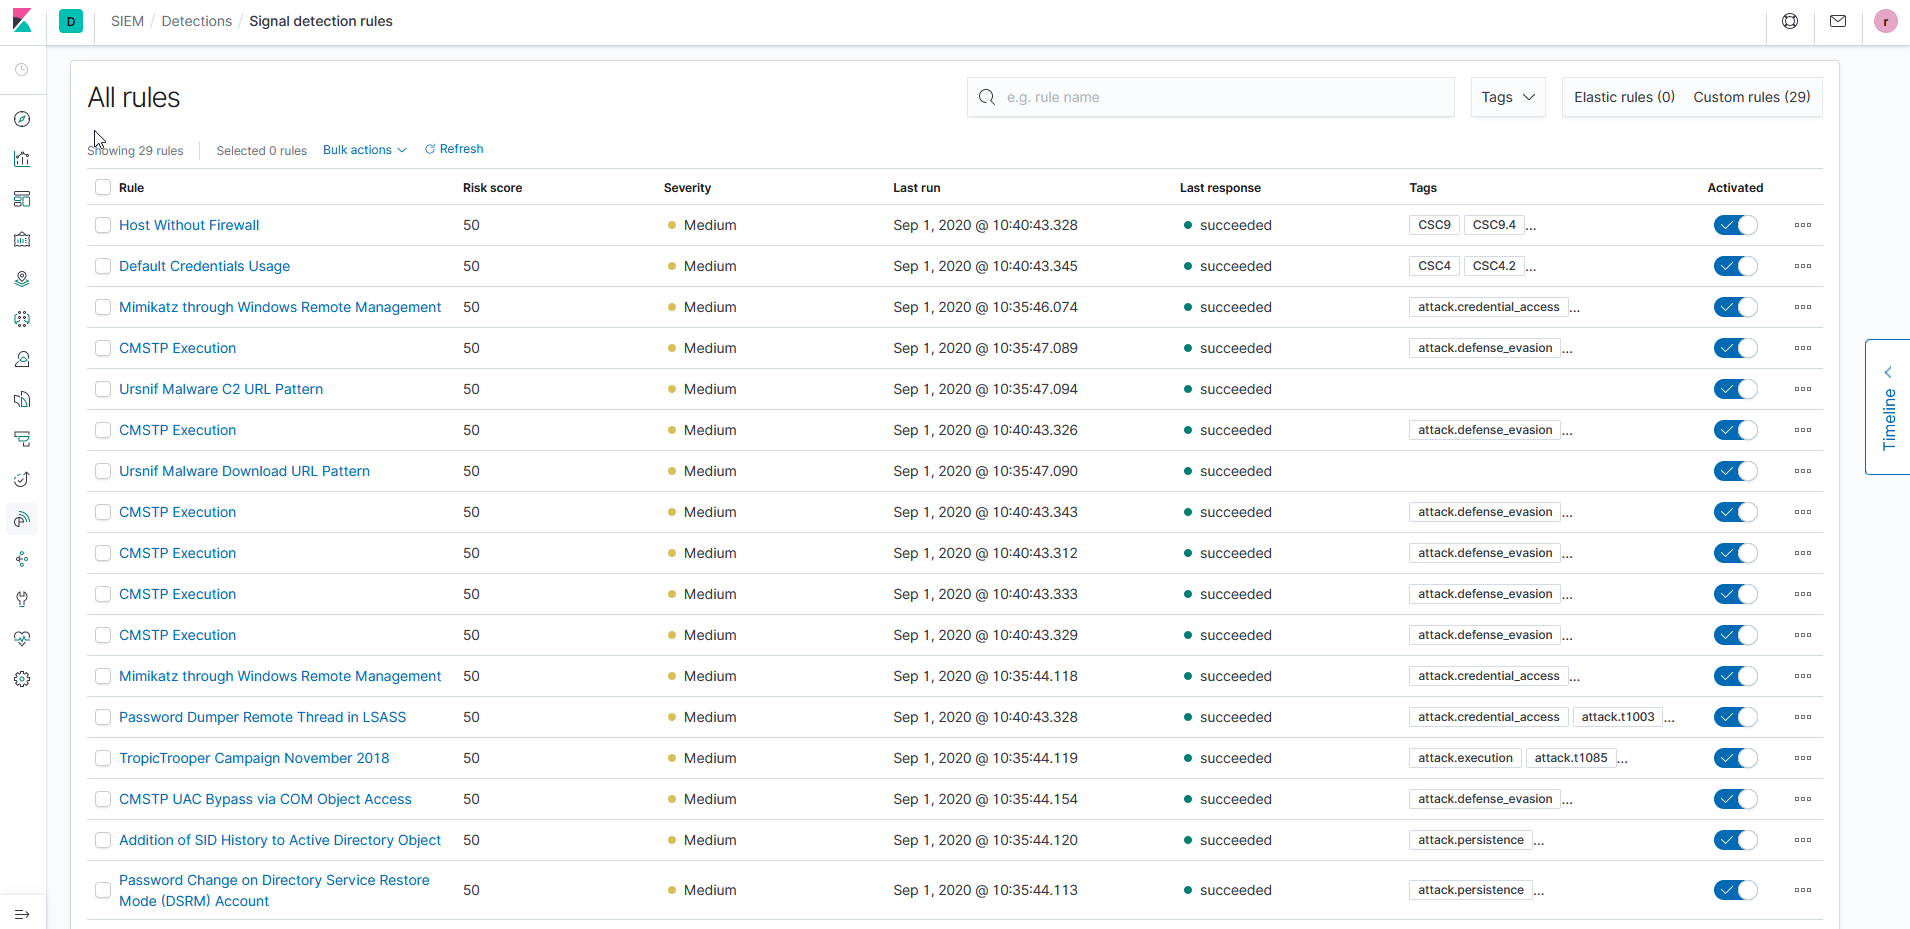Open Visualize chart icon in sidebar
Image resolution: width=1910 pixels, height=929 pixels.
(x=22, y=159)
